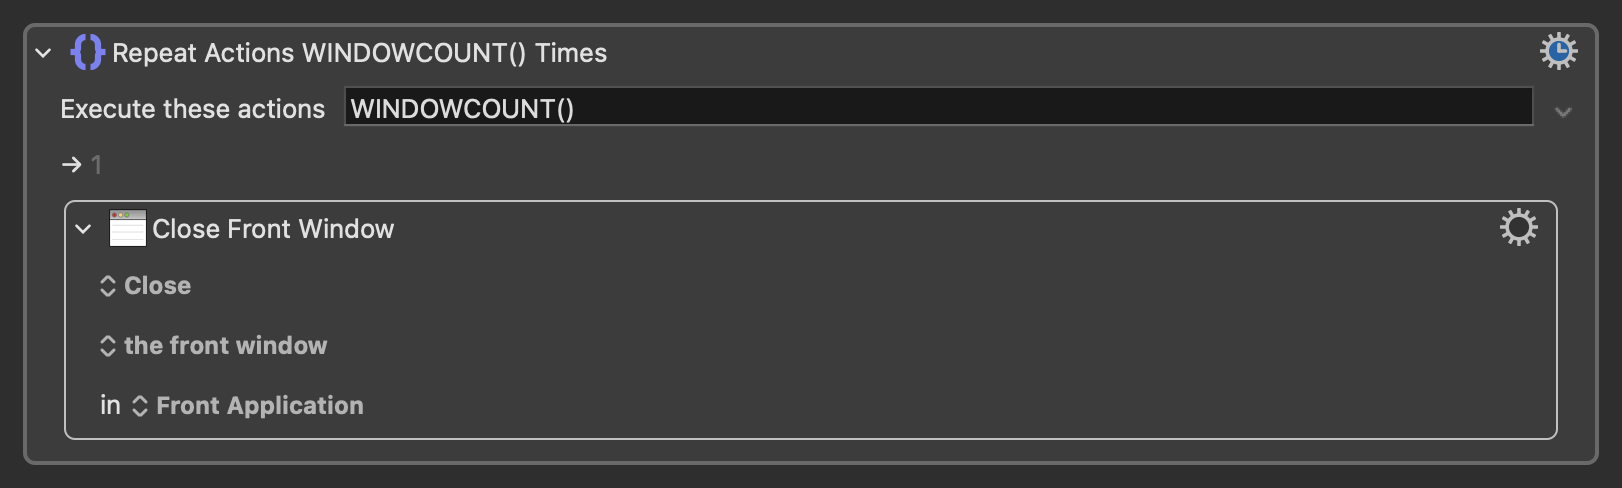Click the up-down arrows beside Close
Screen dimensions: 1622x488
pos(108,286)
